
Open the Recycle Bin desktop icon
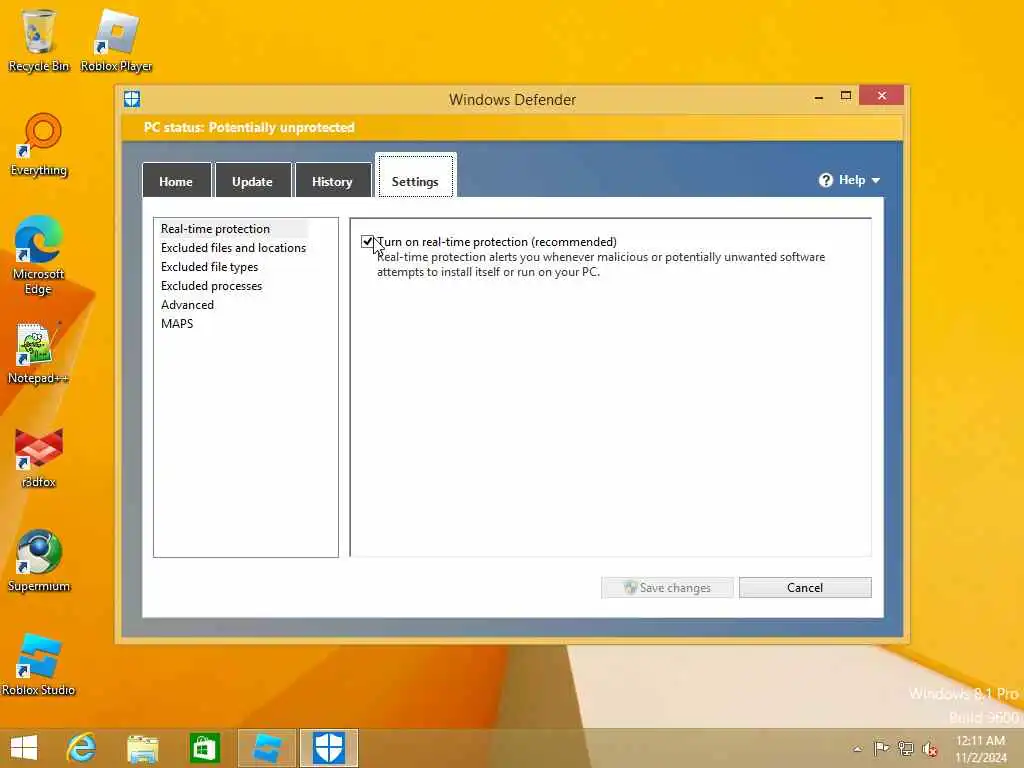tap(39, 40)
